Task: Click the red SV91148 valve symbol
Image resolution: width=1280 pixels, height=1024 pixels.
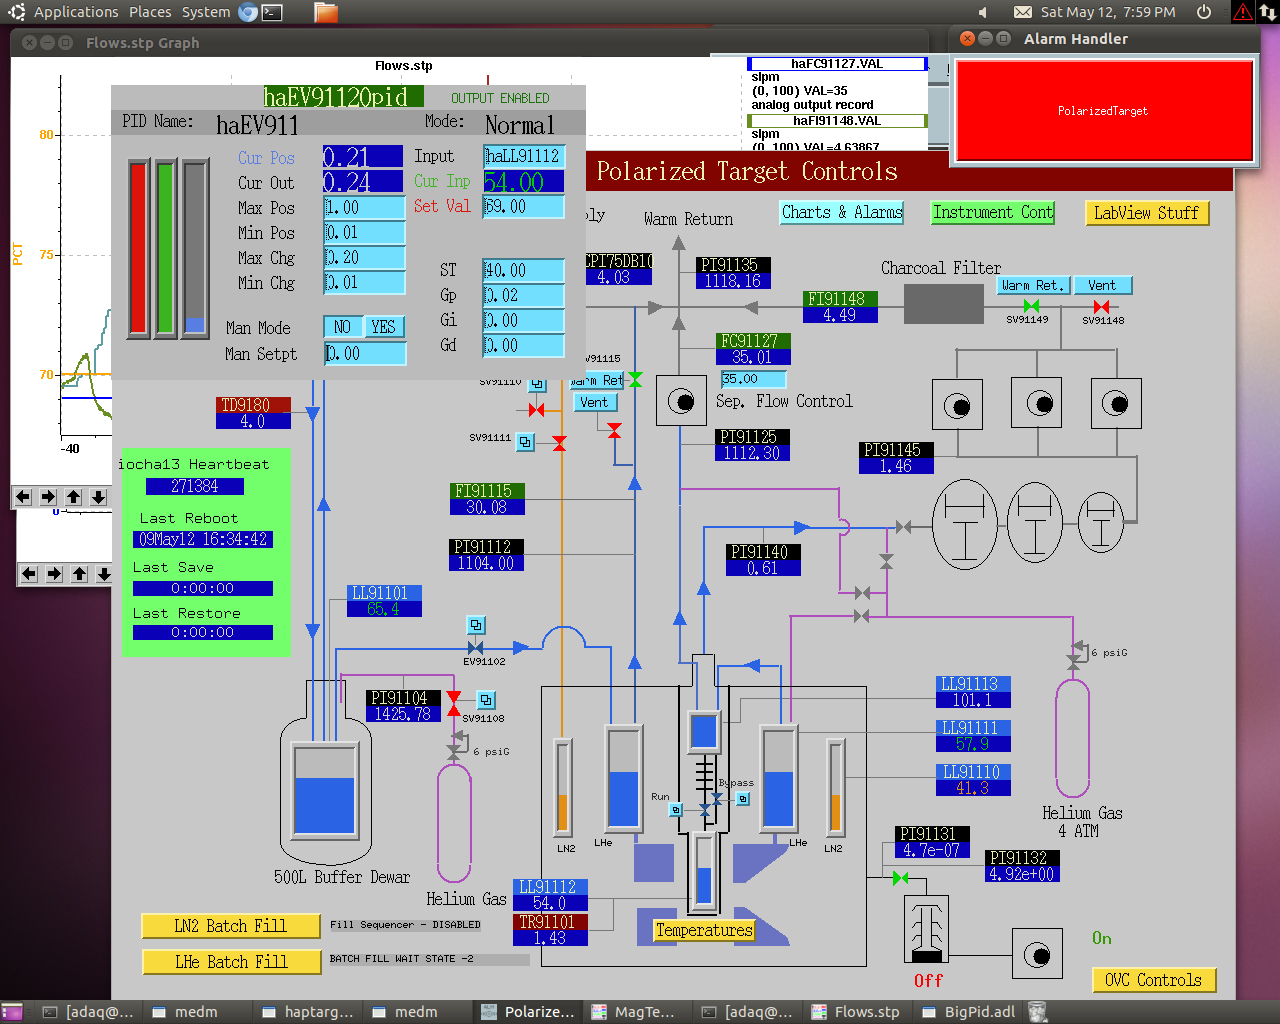Action: 1101,306
